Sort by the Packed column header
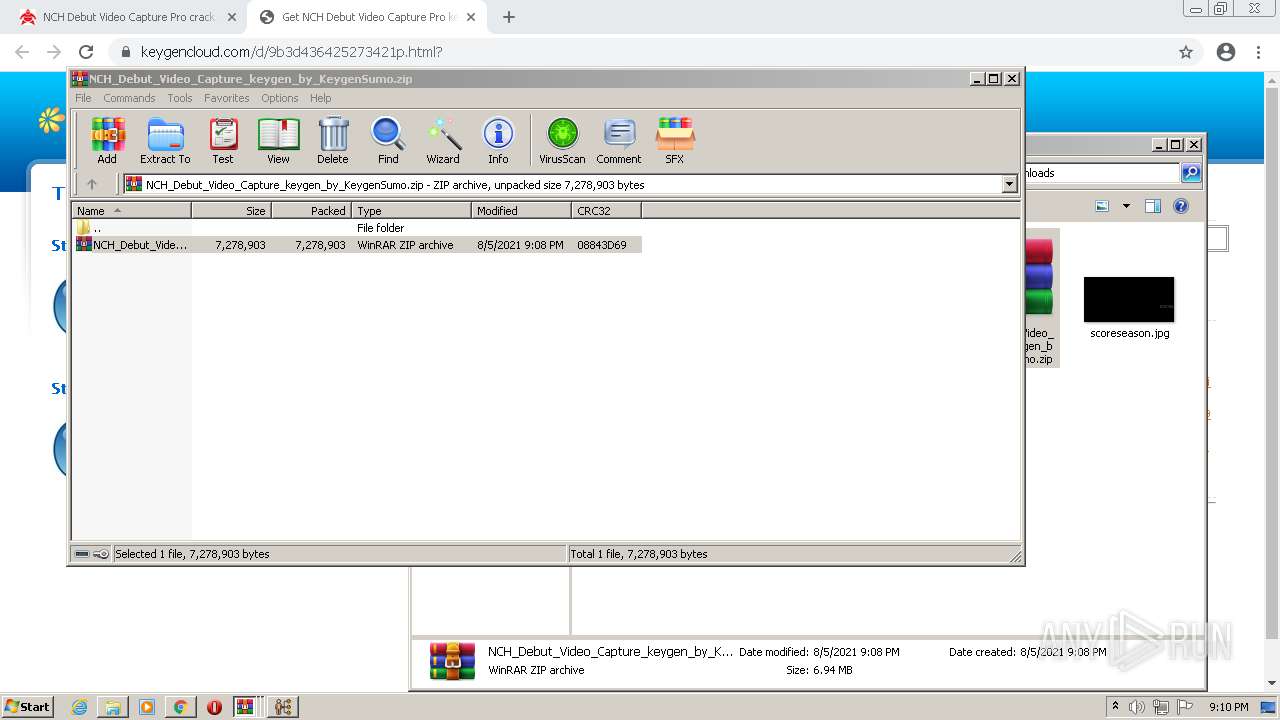The height and width of the screenshot is (720, 1280). [311, 211]
